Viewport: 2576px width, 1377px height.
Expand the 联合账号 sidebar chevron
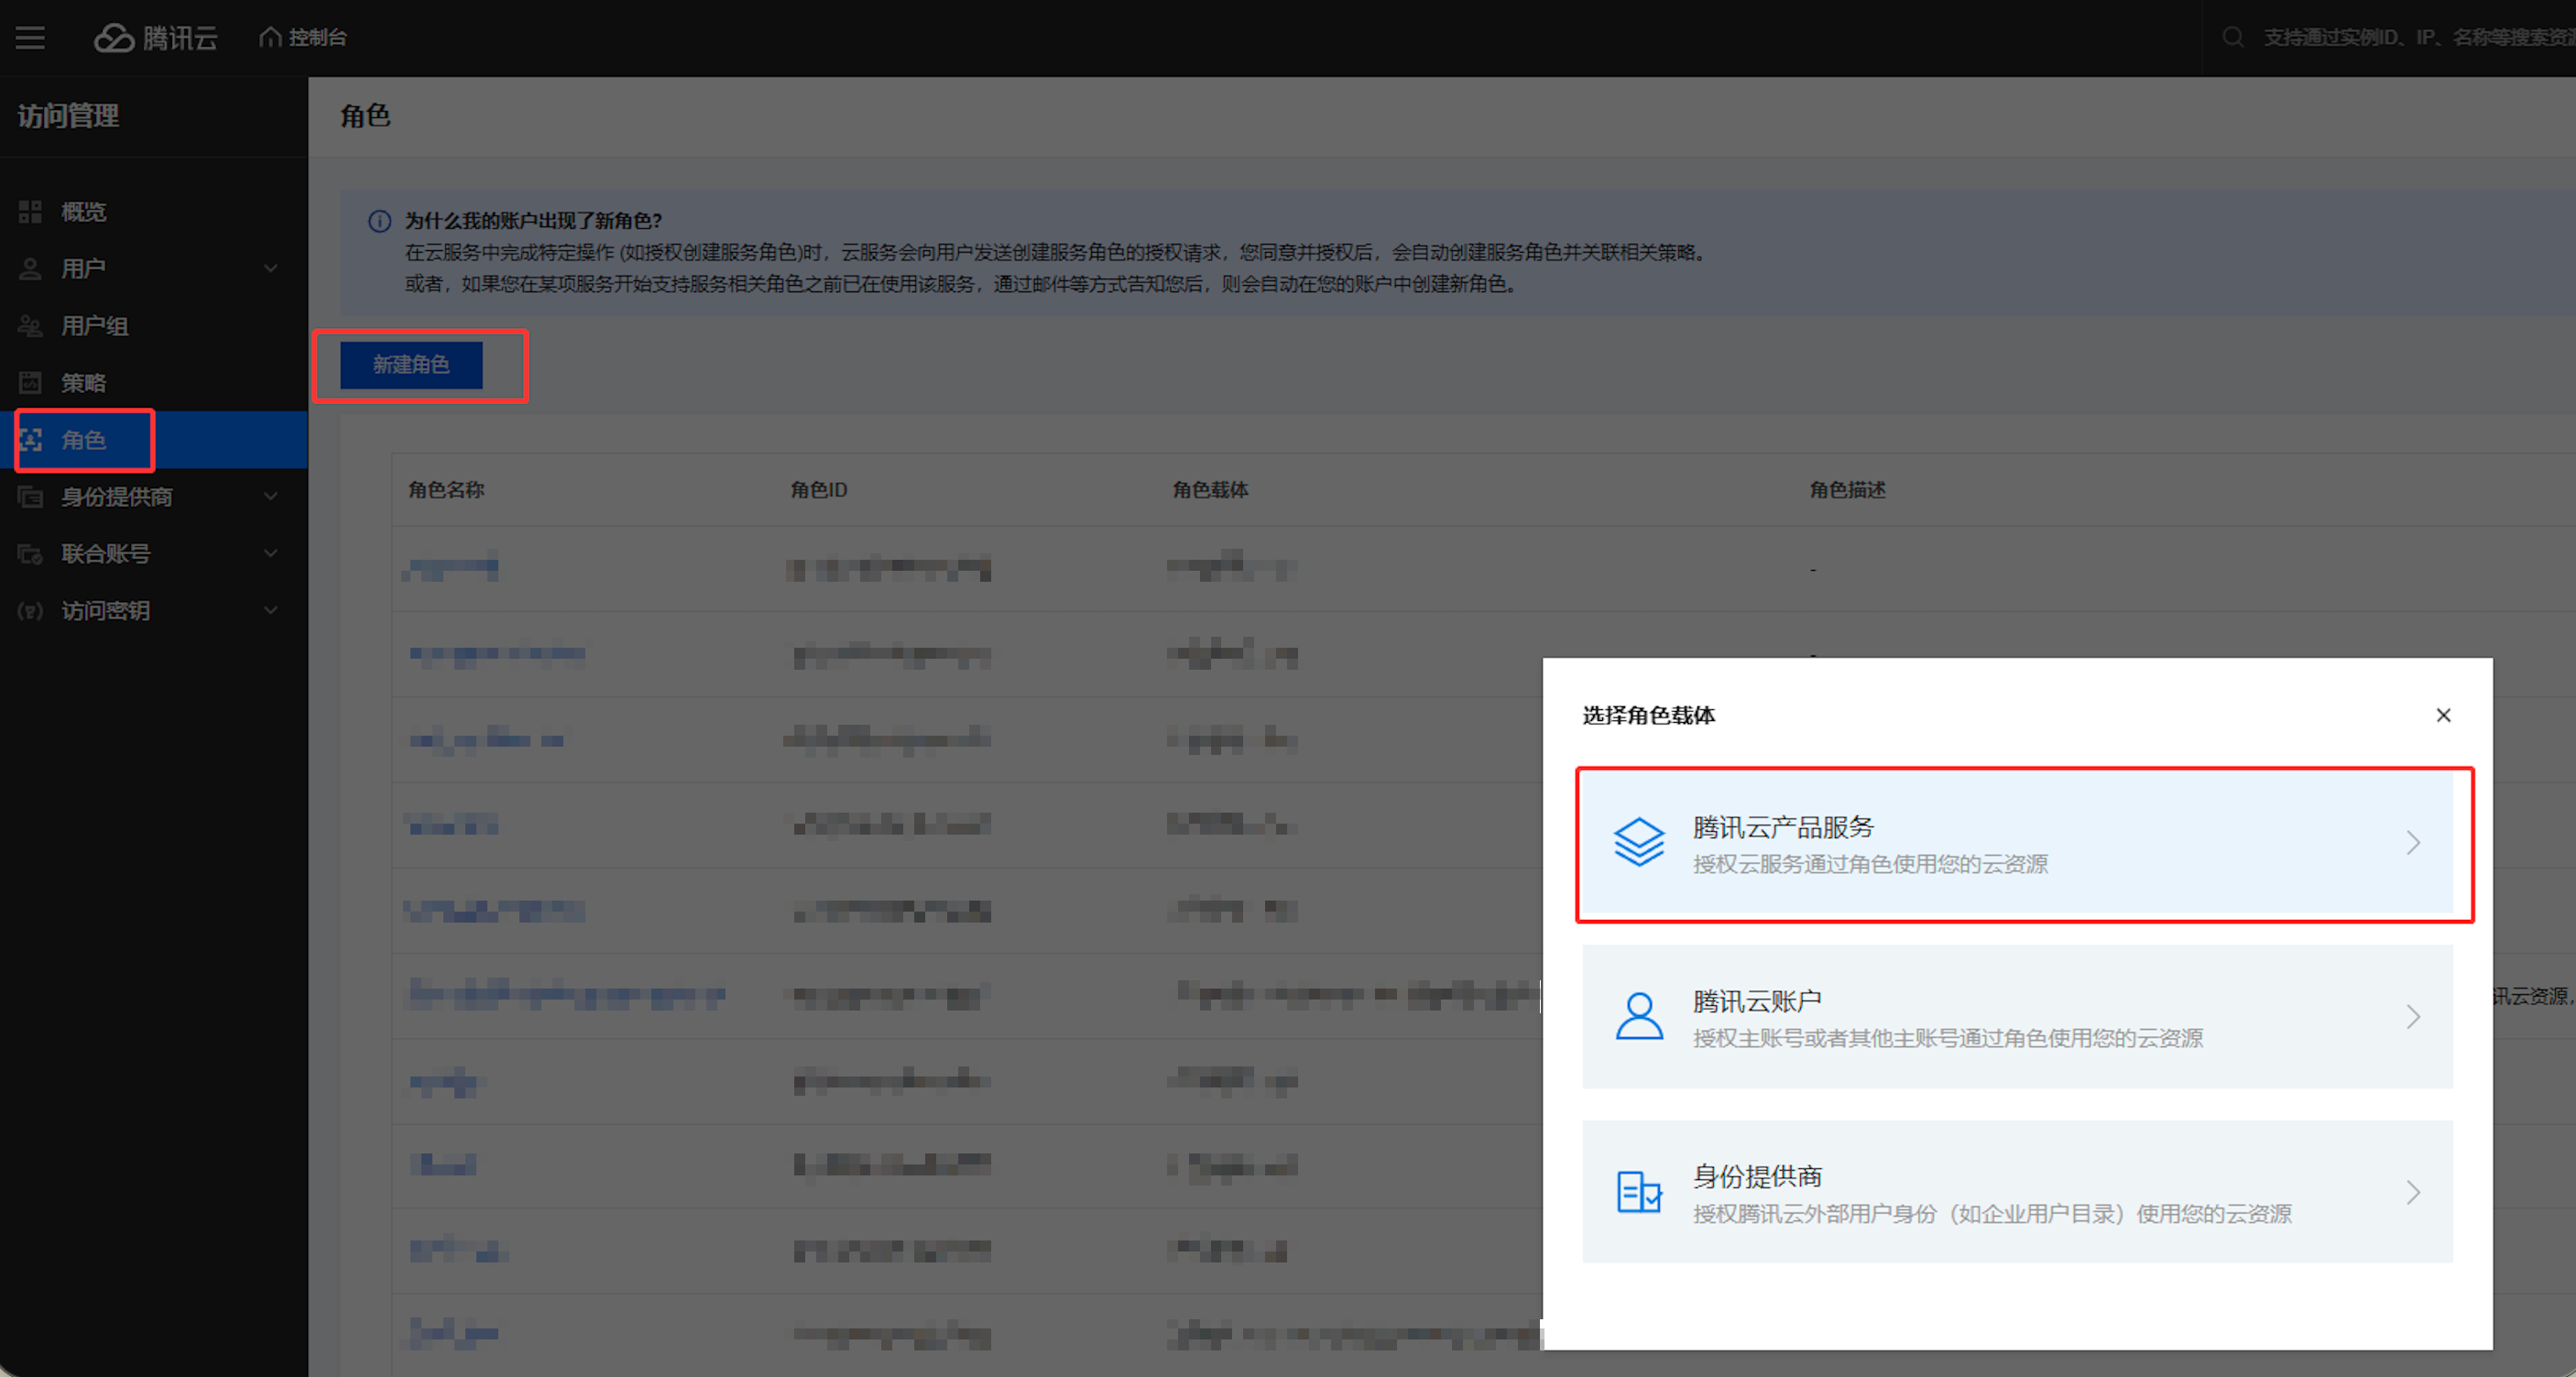tap(271, 554)
